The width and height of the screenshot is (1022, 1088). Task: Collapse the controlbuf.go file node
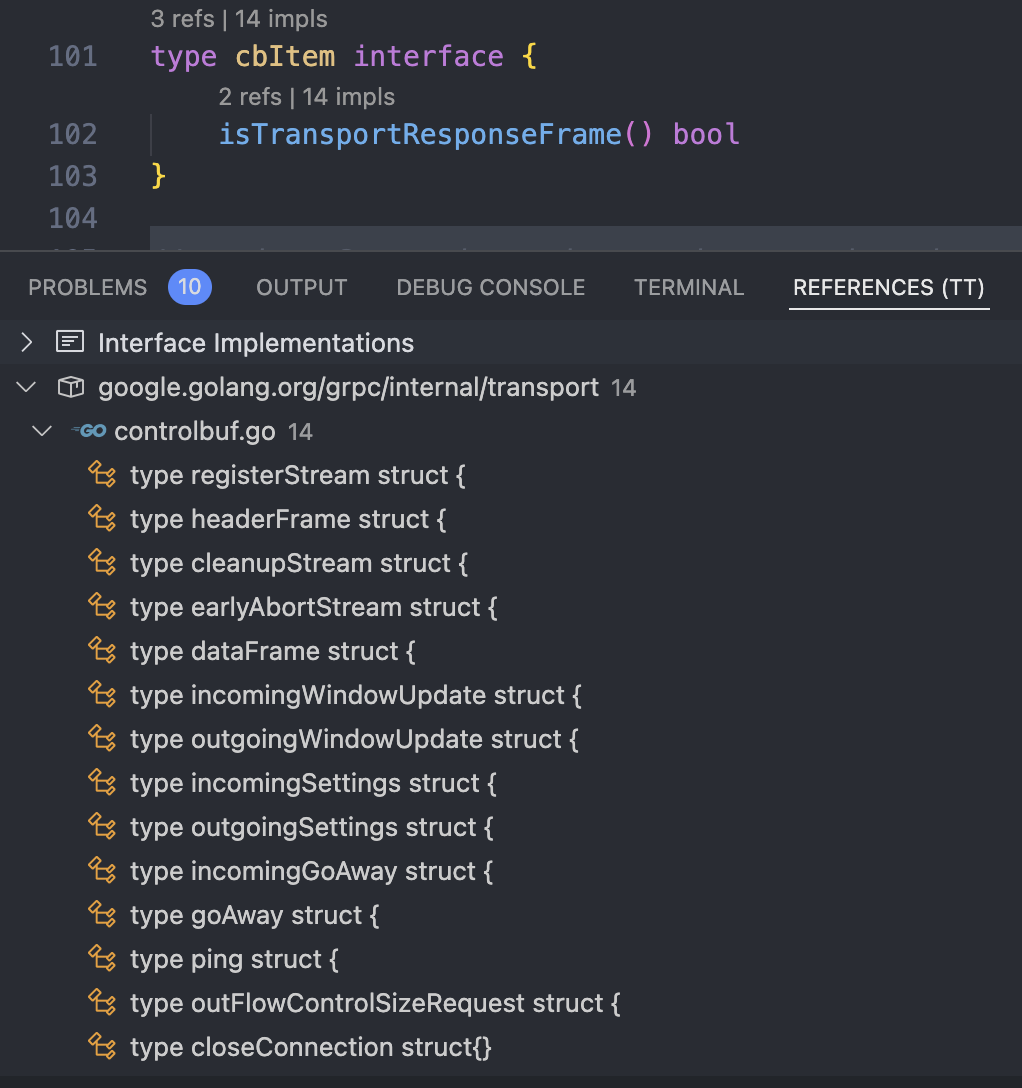[x=42, y=432]
